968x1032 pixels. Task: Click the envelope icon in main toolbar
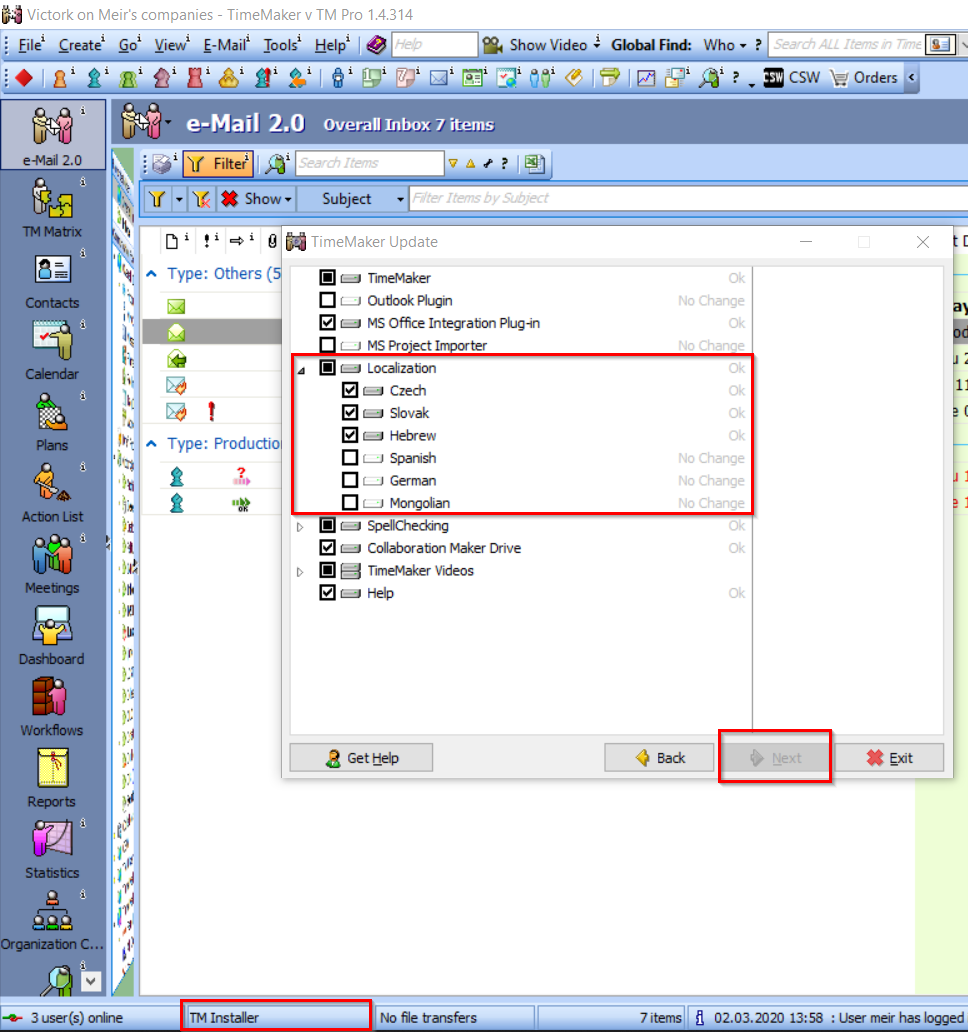click(x=439, y=78)
